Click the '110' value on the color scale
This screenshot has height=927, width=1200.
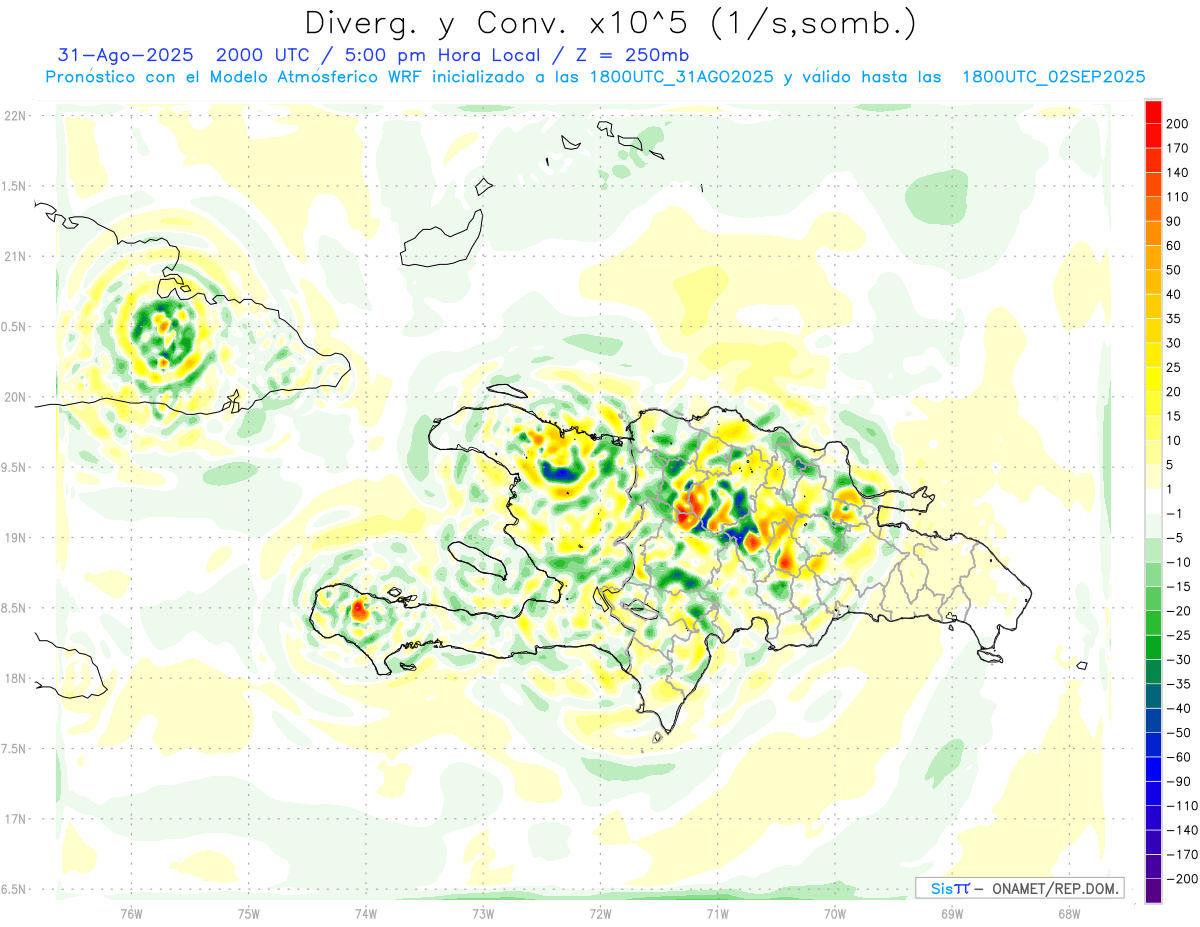point(1178,197)
